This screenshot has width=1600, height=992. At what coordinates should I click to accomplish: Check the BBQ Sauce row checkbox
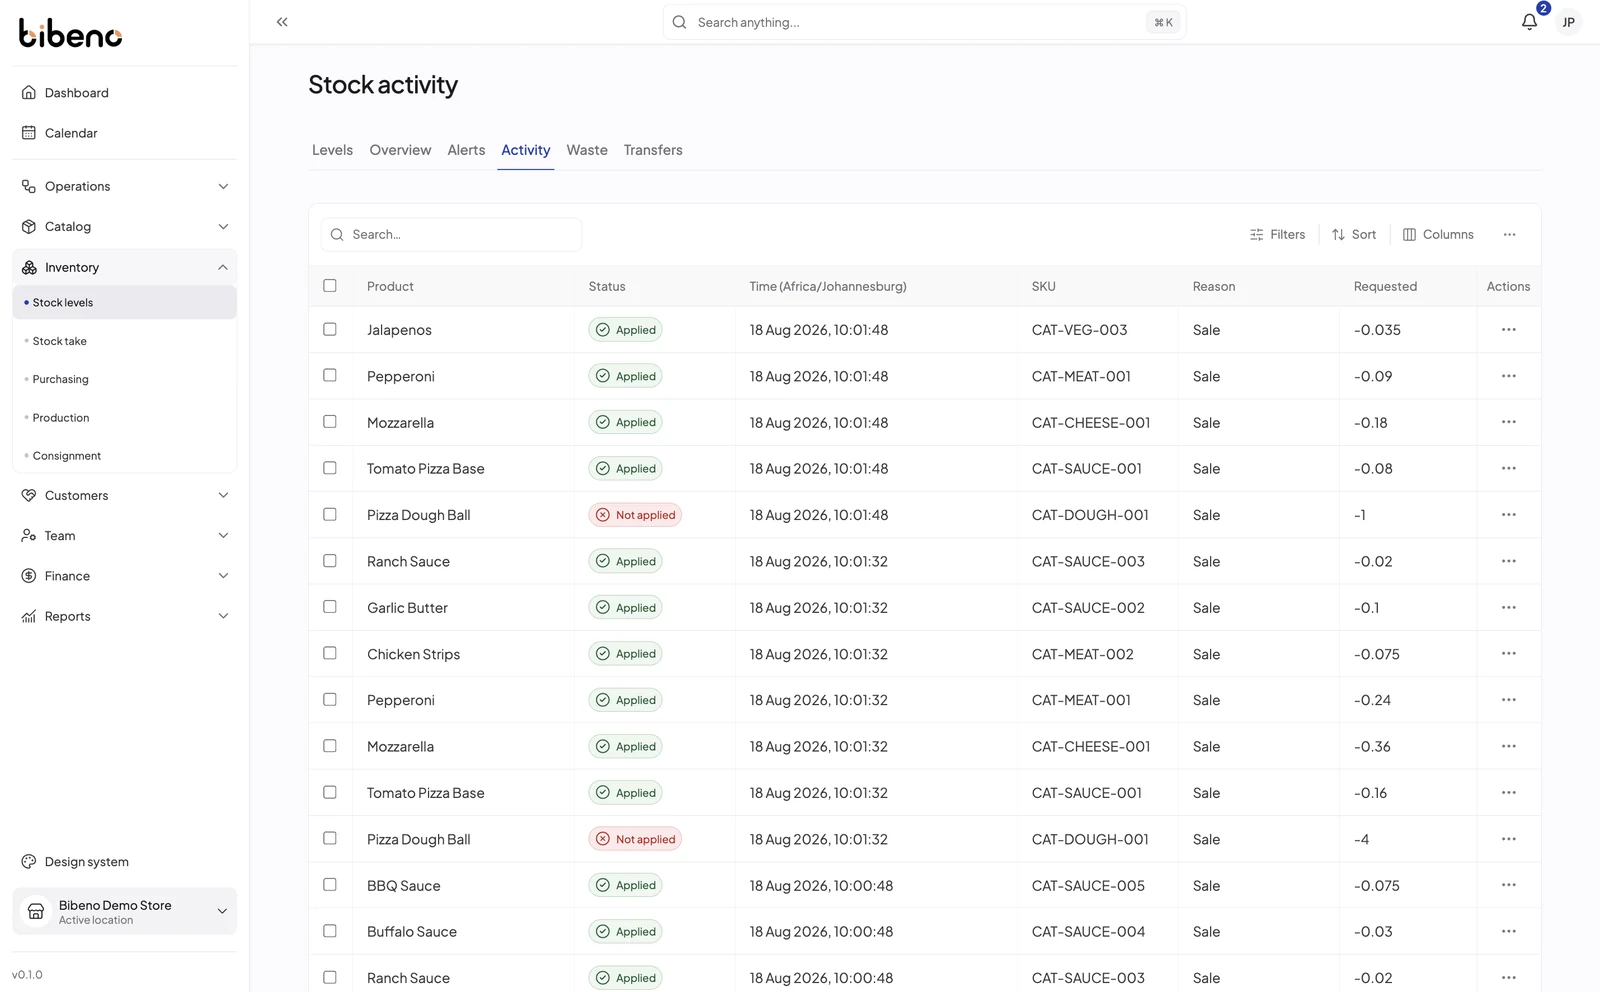[x=330, y=884]
